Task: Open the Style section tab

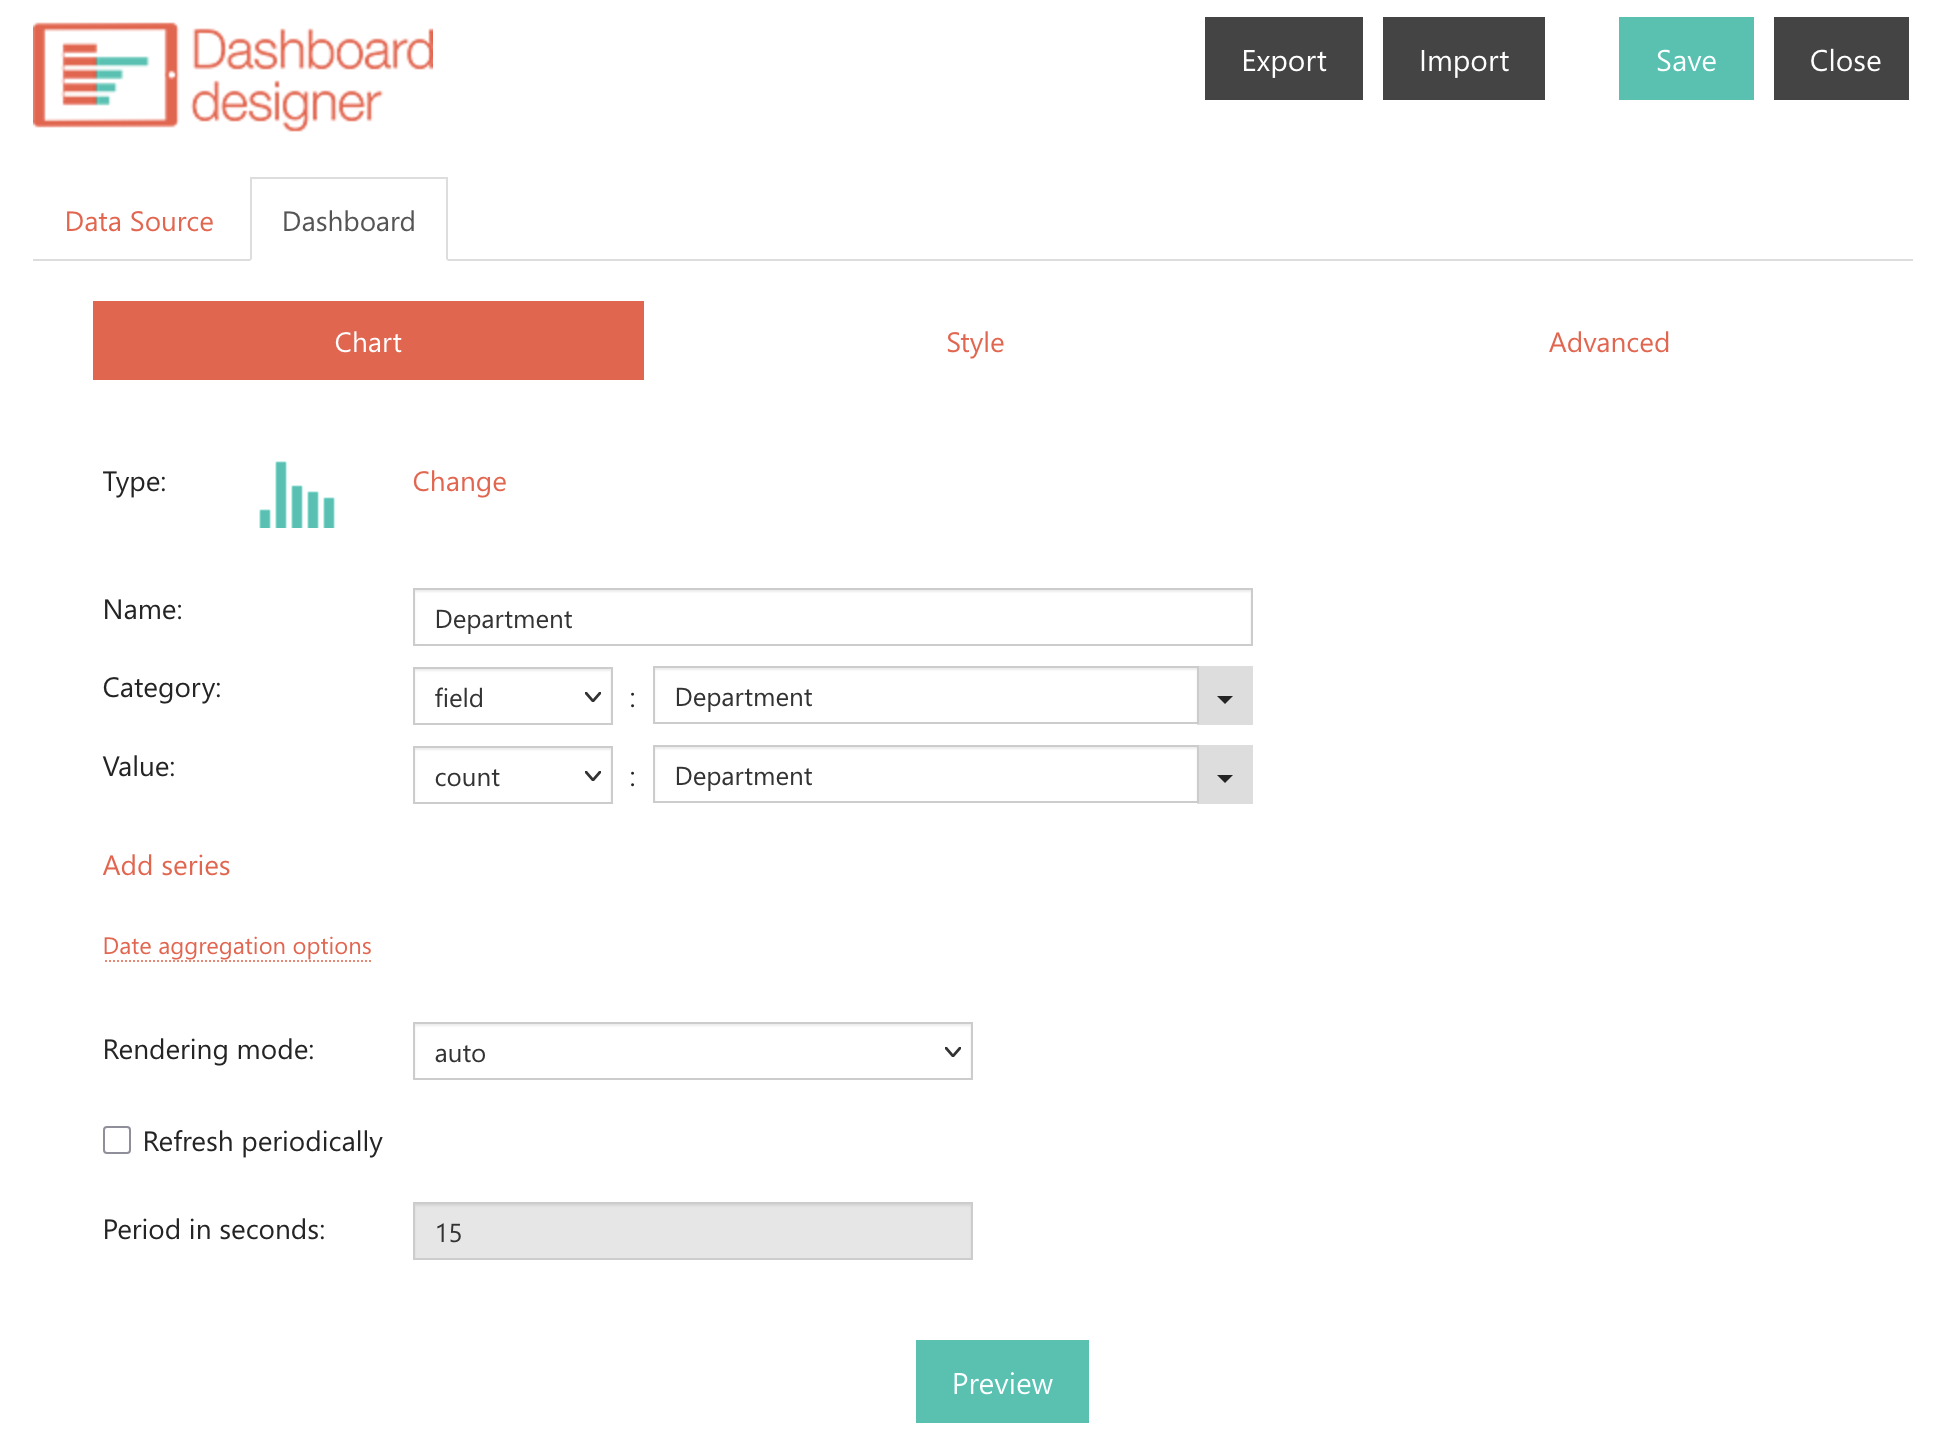Action: point(975,342)
